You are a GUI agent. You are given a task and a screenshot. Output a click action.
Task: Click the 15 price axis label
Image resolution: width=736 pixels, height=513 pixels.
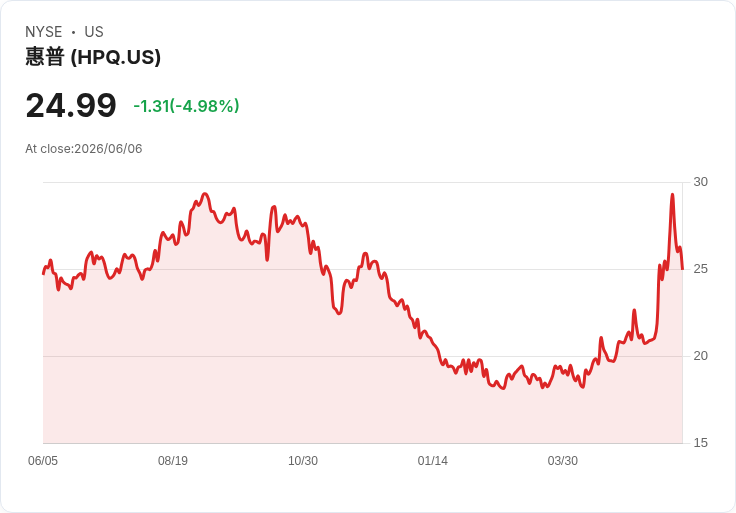[700, 443]
